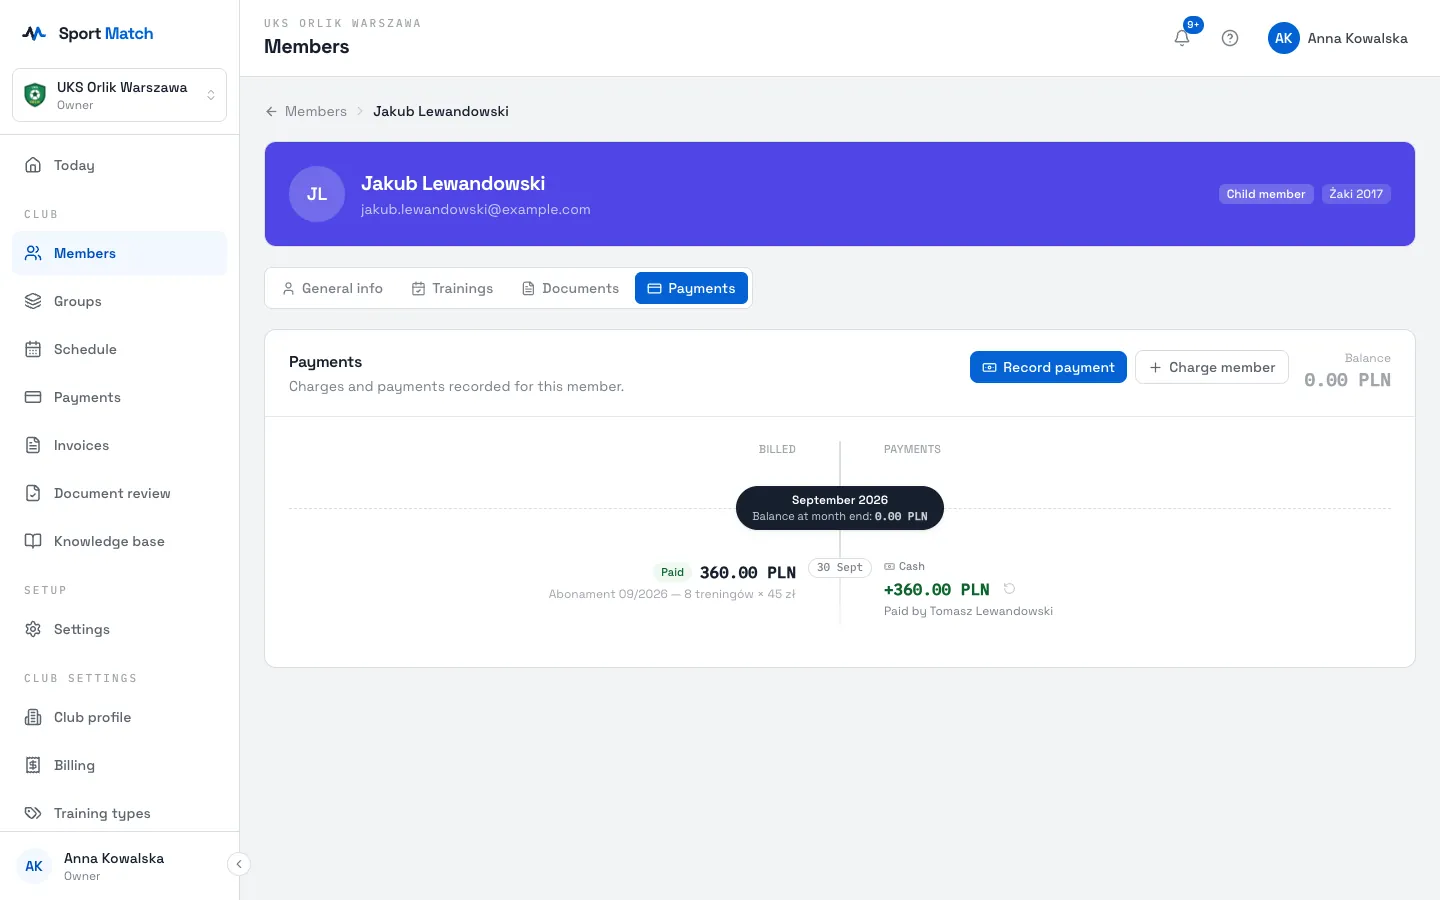
Task: Click 'Paid by Tomasz Lewandowski' text
Action: pos(968,611)
